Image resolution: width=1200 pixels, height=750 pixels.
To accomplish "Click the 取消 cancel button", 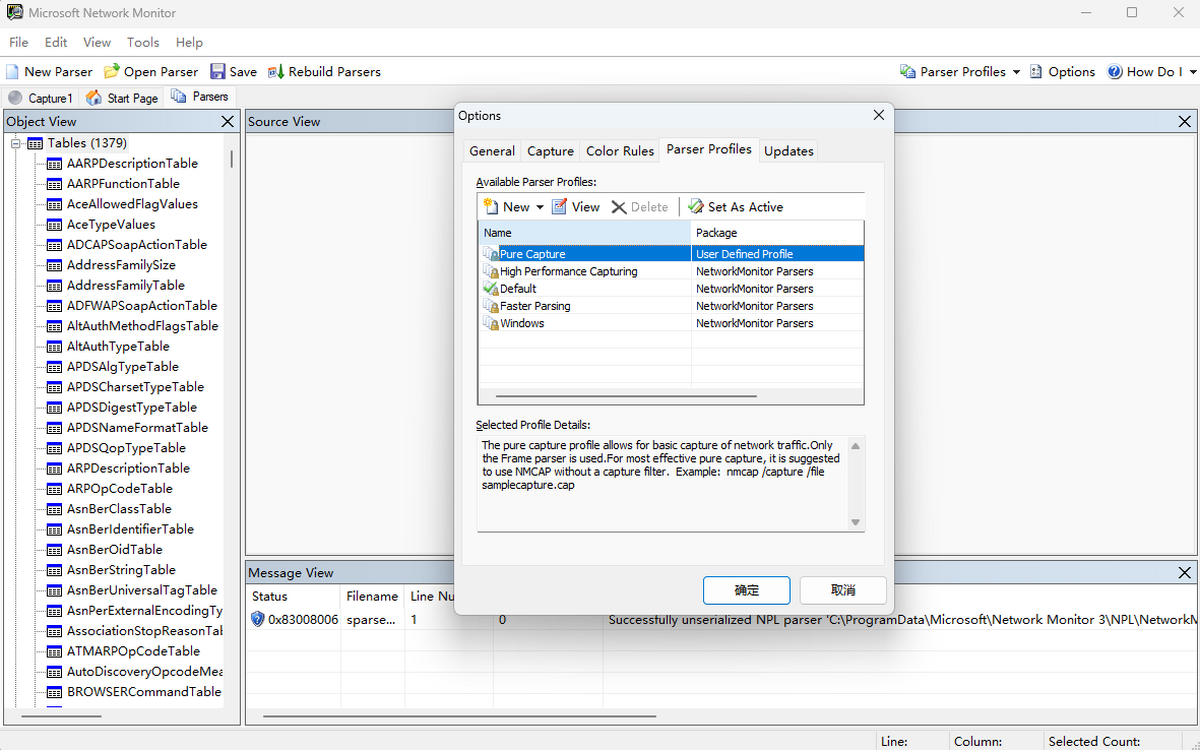I will [842, 590].
